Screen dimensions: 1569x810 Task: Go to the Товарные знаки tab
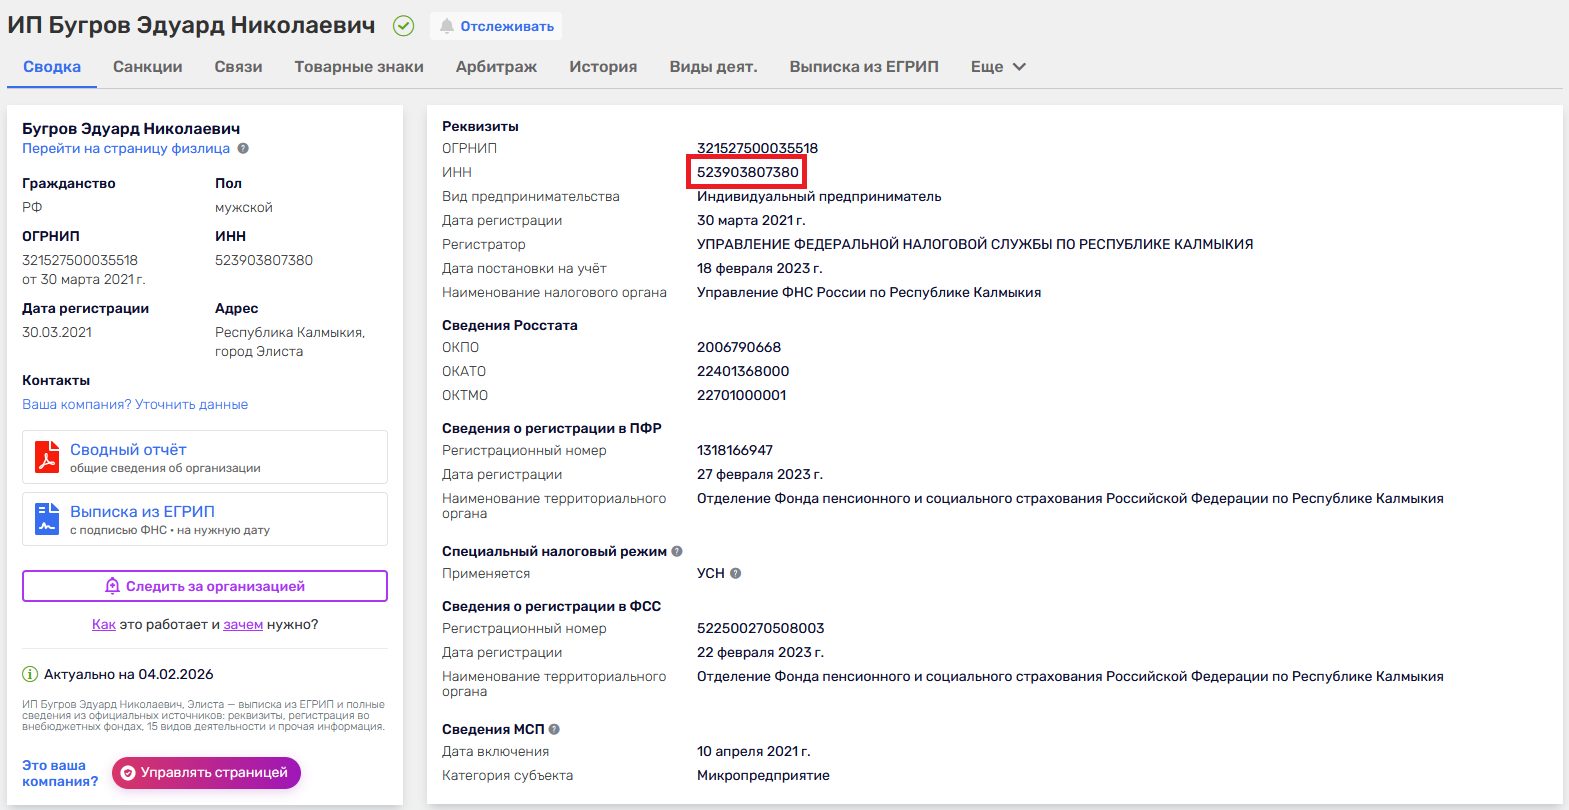coord(359,67)
